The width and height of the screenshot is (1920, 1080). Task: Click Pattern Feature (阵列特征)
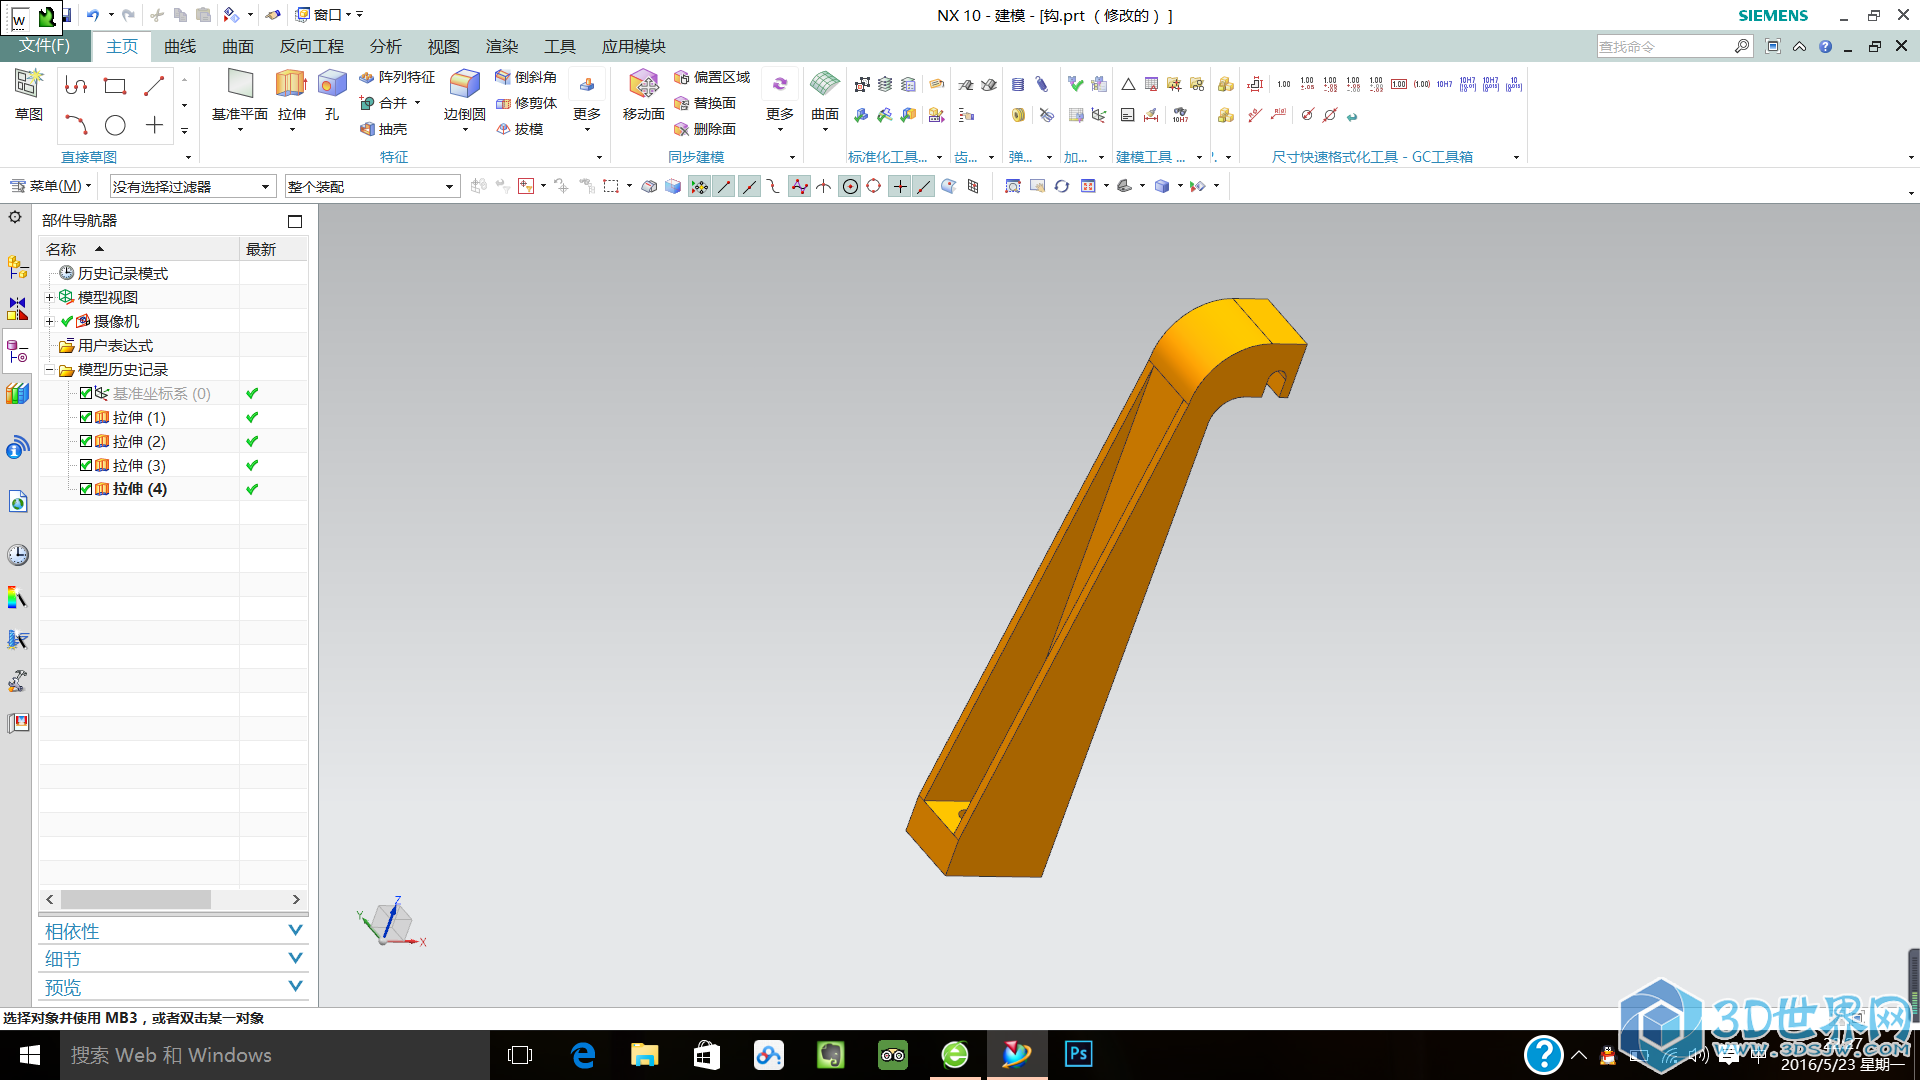coord(397,77)
